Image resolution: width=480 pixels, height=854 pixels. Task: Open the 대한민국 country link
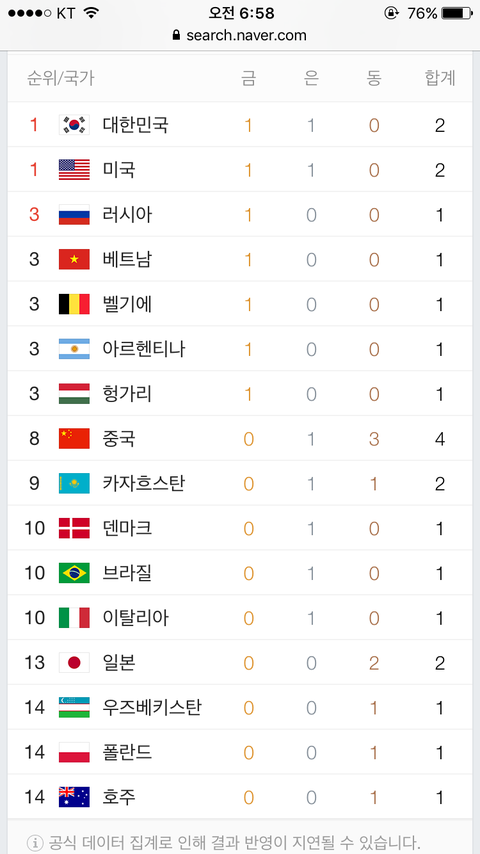136,125
